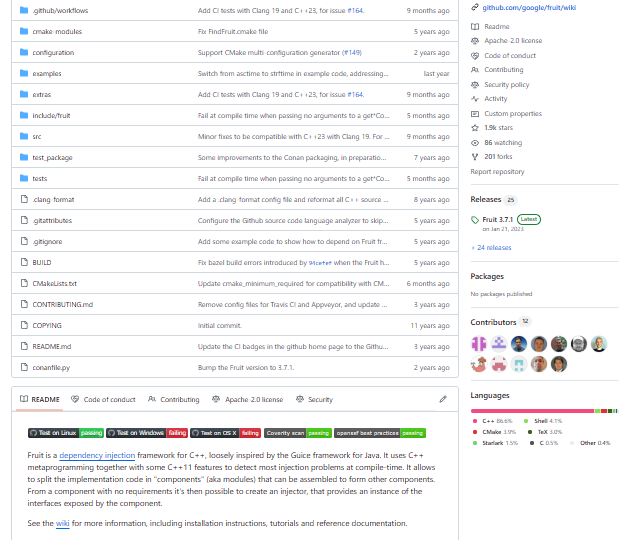This screenshot has width=636, height=540.
Task: Open the configuration folder
Action: pyautogui.click(x=53, y=53)
